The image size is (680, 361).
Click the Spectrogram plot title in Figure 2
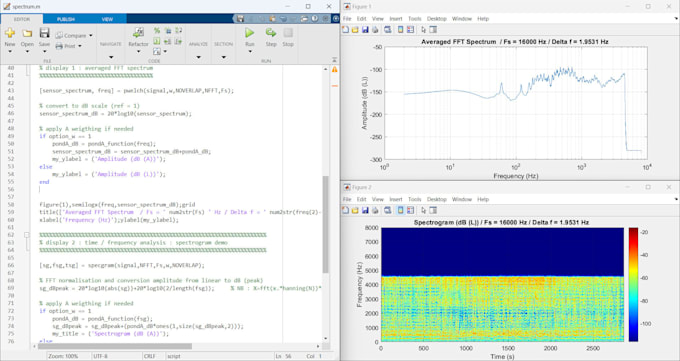click(x=501, y=222)
